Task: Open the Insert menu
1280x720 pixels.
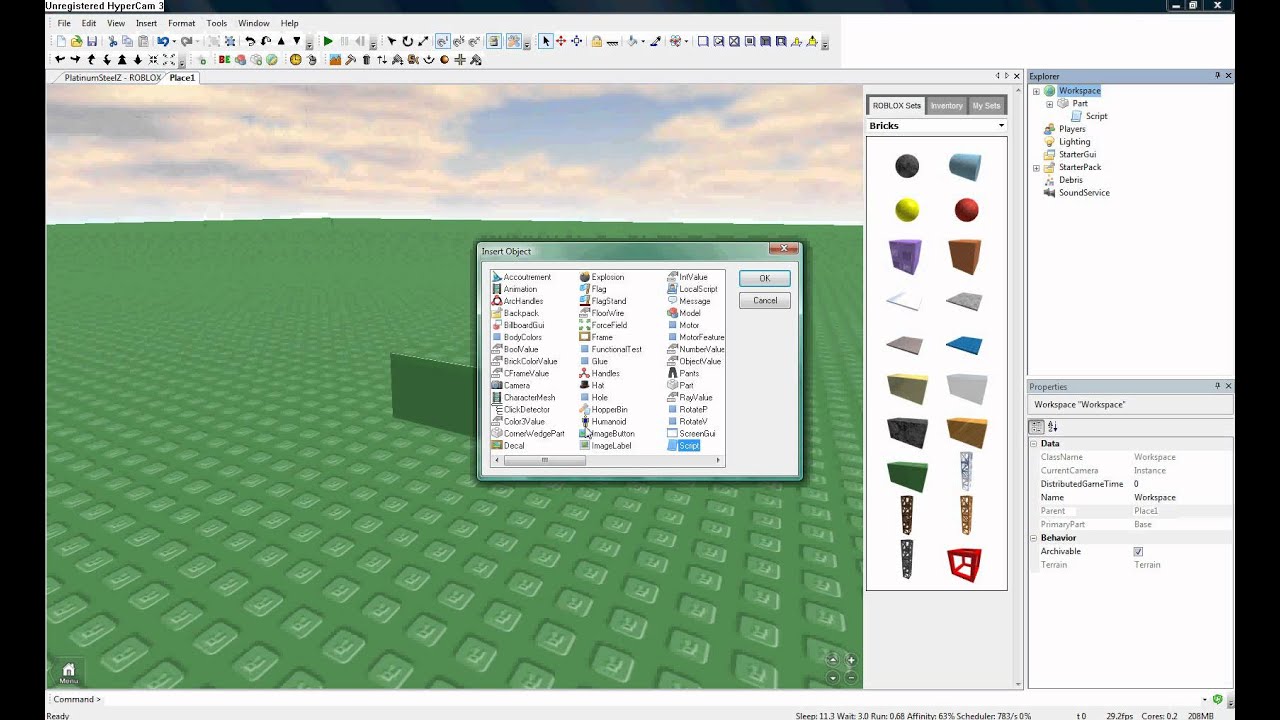Action: [146, 23]
